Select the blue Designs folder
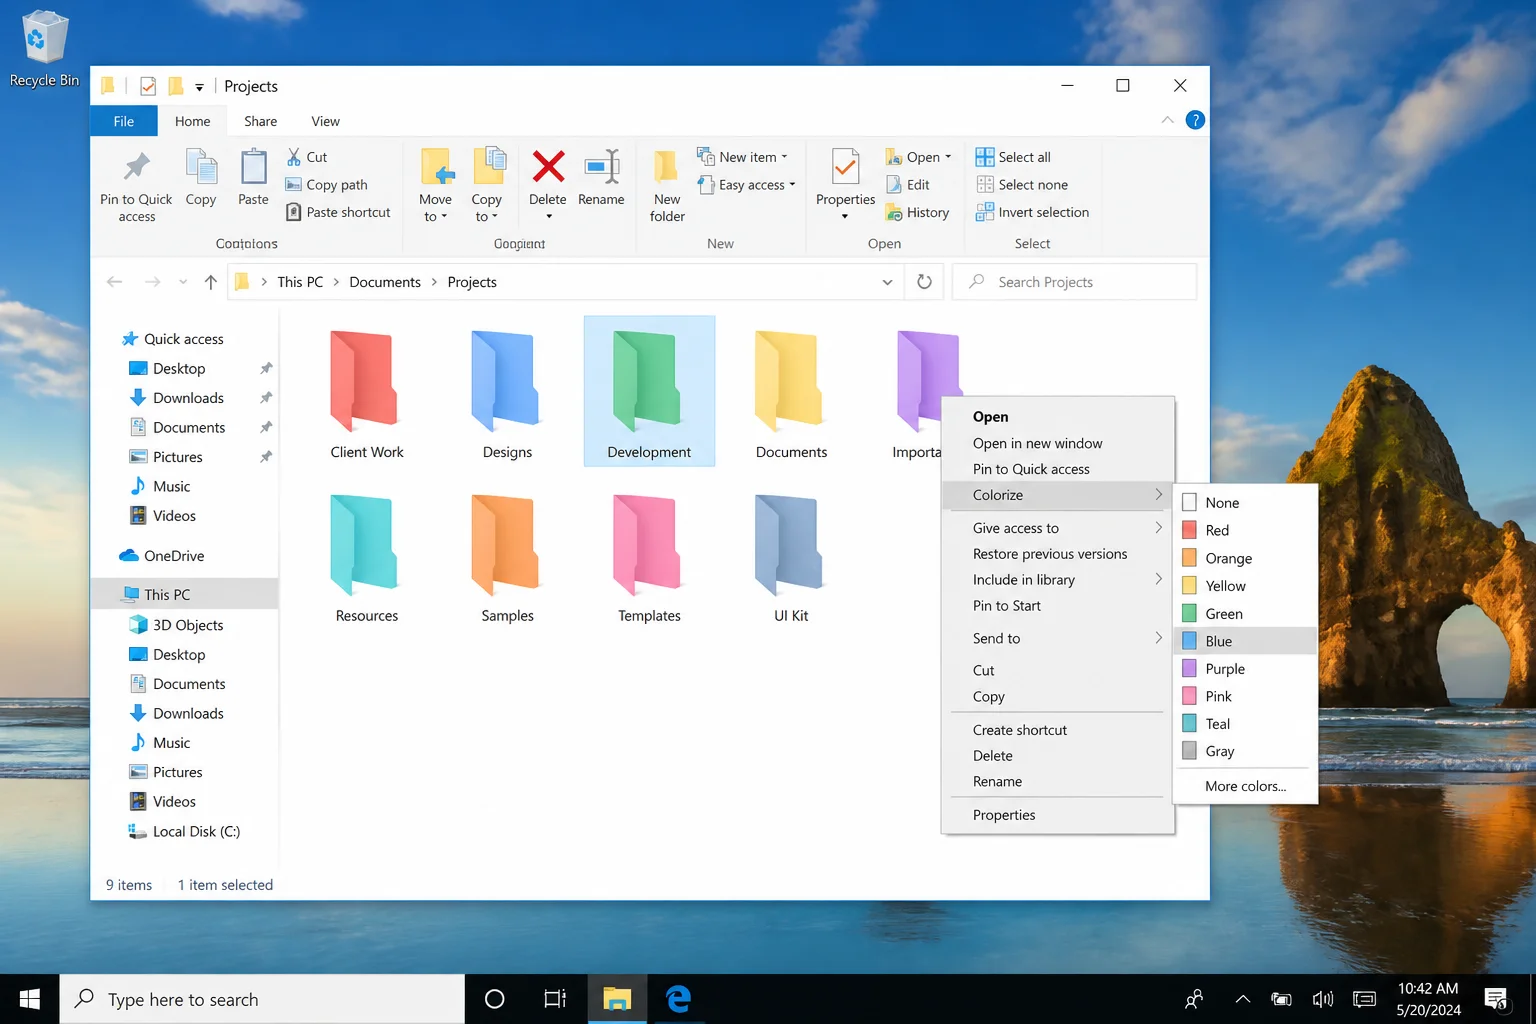The width and height of the screenshot is (1536, 1024). tap(507, 395)
